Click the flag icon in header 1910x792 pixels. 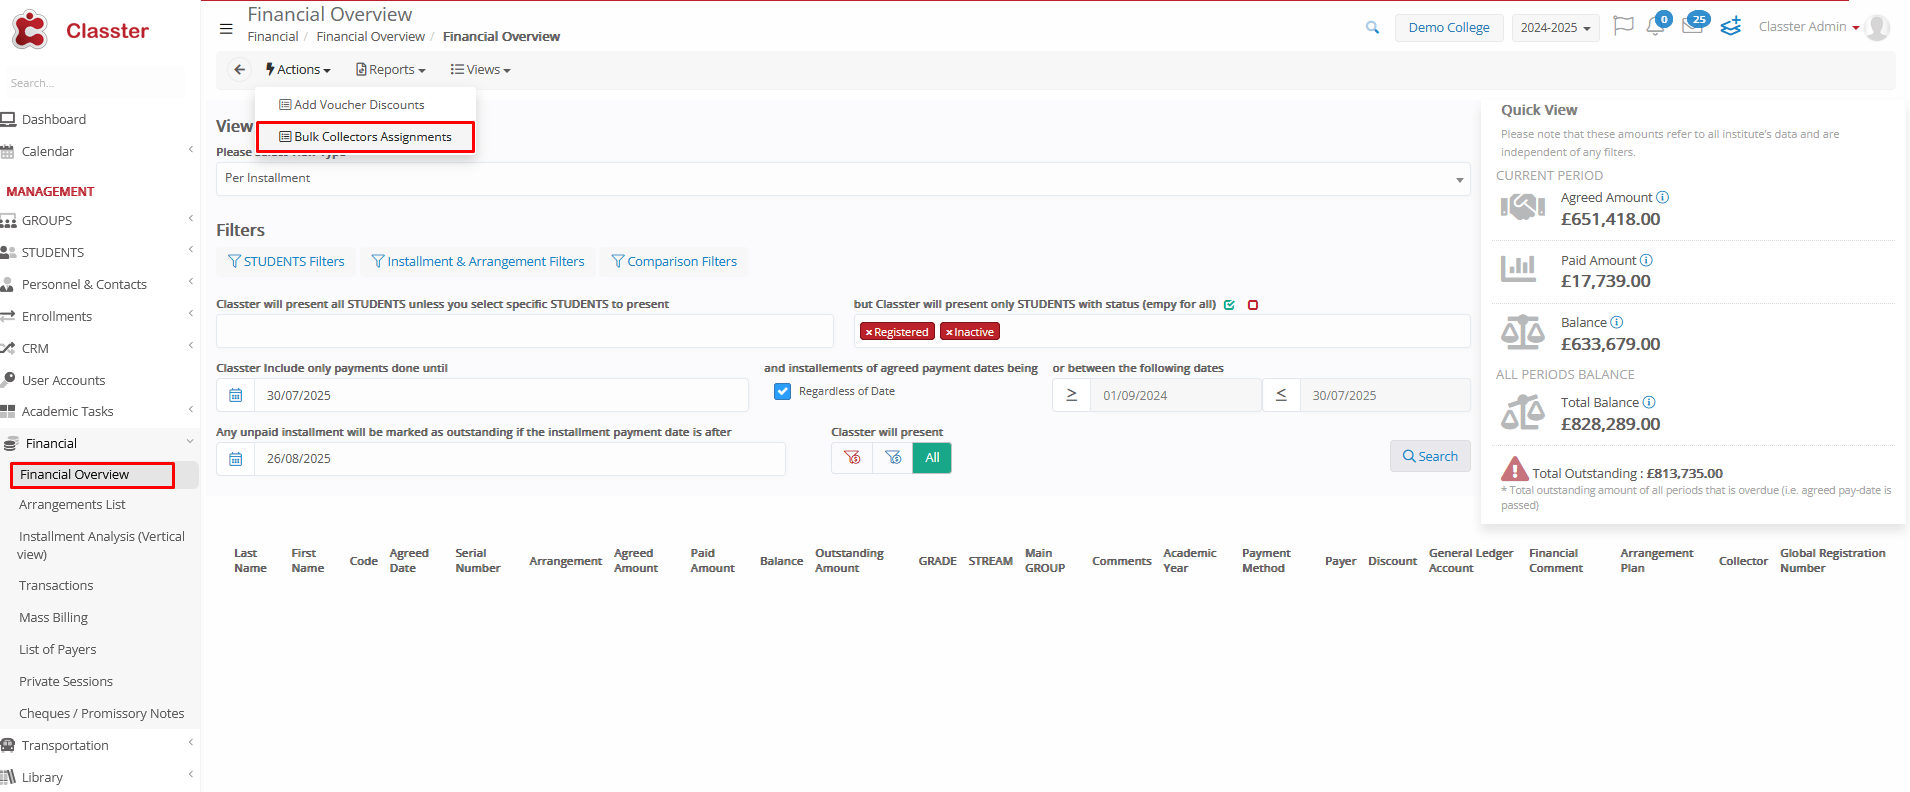tap(1623, 26)
